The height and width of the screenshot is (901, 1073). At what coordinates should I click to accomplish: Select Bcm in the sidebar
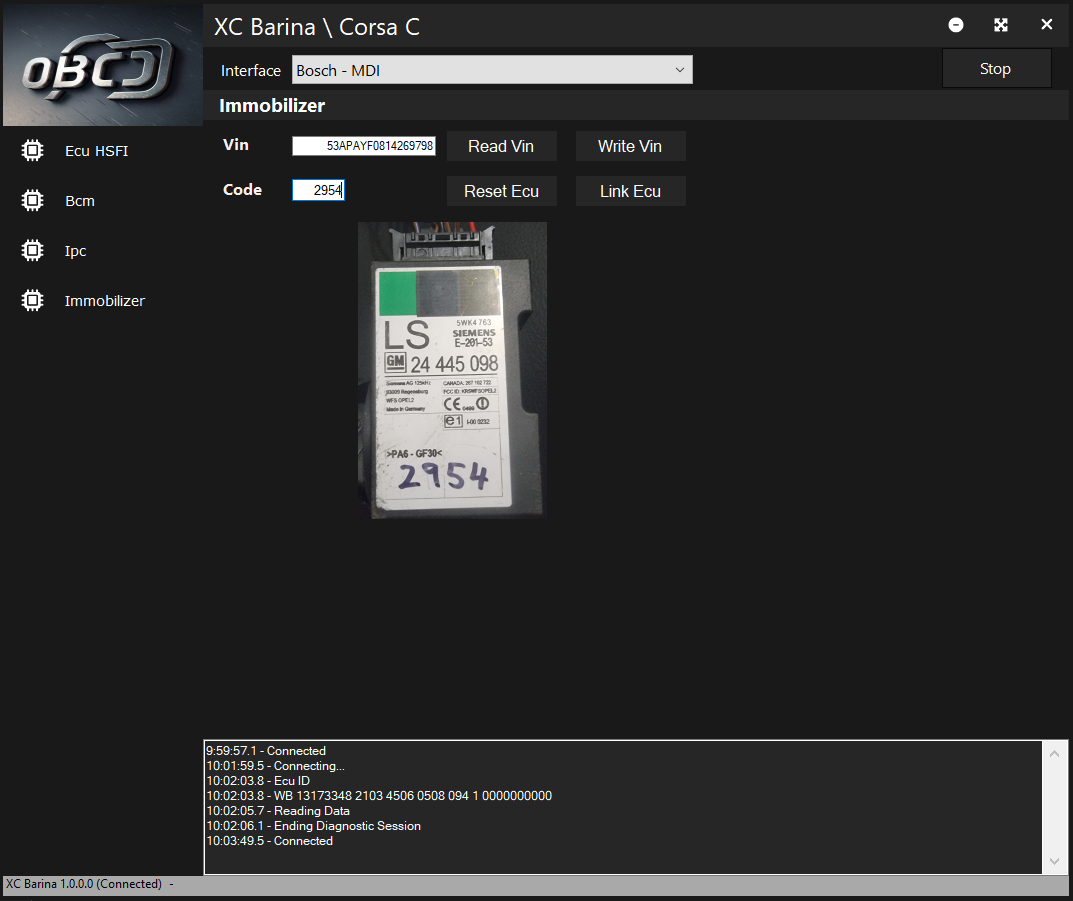80,201
